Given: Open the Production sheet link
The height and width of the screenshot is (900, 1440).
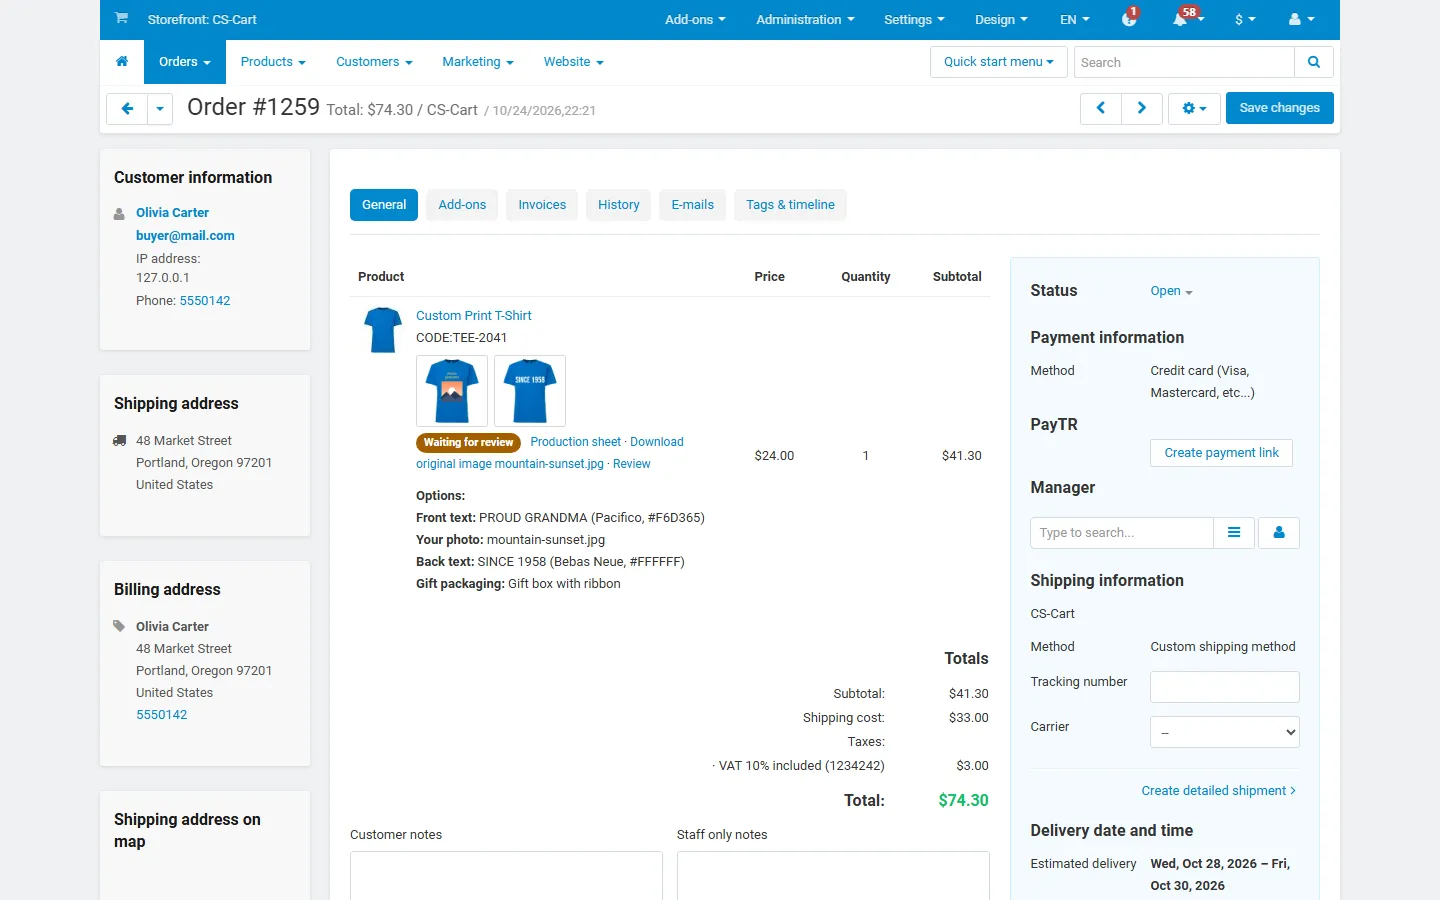Looking at the screenshot, I should (575, 442).
